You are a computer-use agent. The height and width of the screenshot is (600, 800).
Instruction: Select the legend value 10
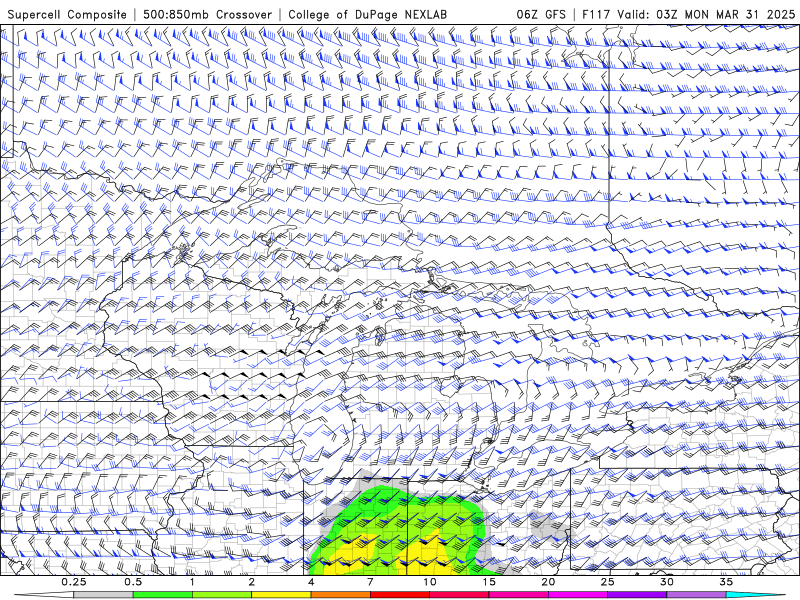pos(430,582)
